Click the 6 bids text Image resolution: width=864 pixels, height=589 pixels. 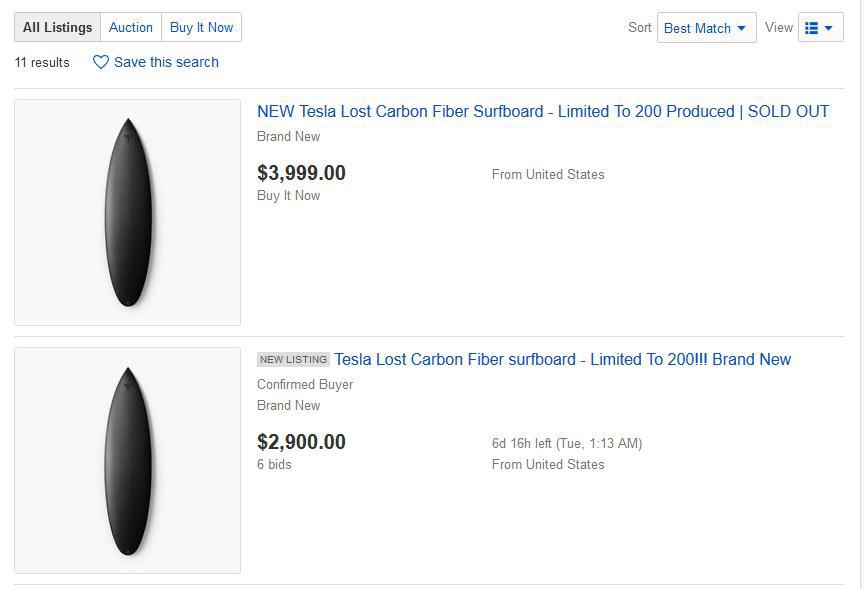[274, 464]
